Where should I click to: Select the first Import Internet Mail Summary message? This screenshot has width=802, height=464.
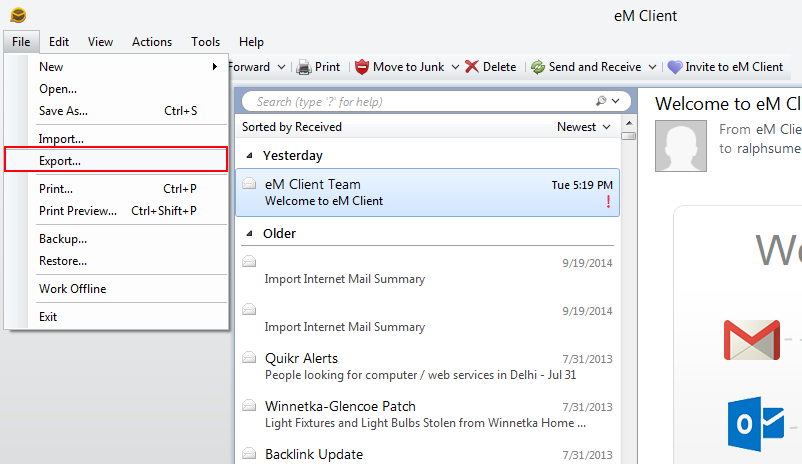coord(428,271)
